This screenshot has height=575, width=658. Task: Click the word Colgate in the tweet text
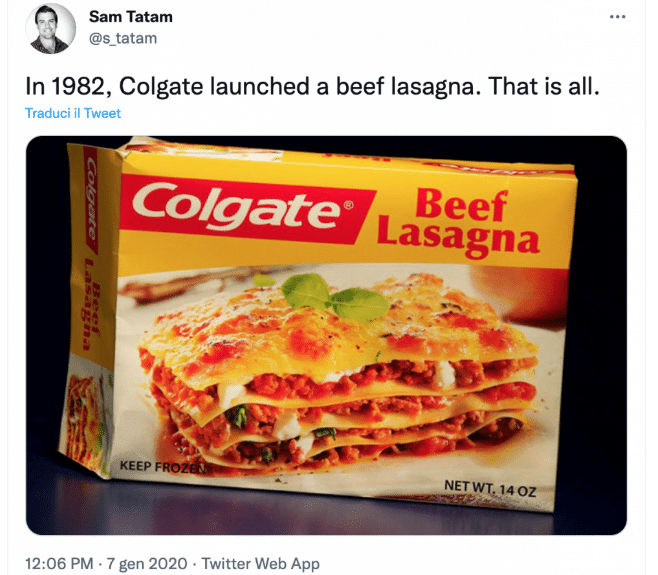161,86
